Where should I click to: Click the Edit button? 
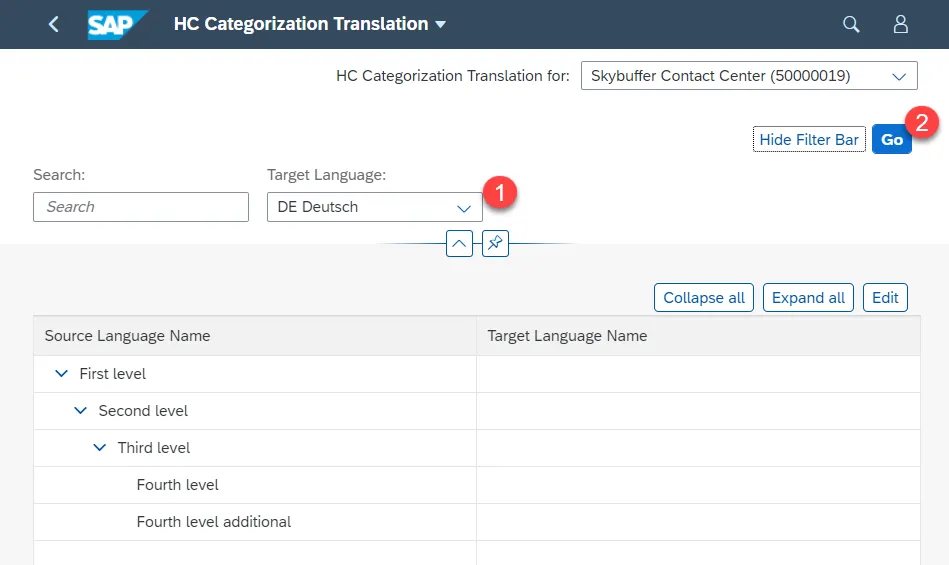click(x=885, y=298)
